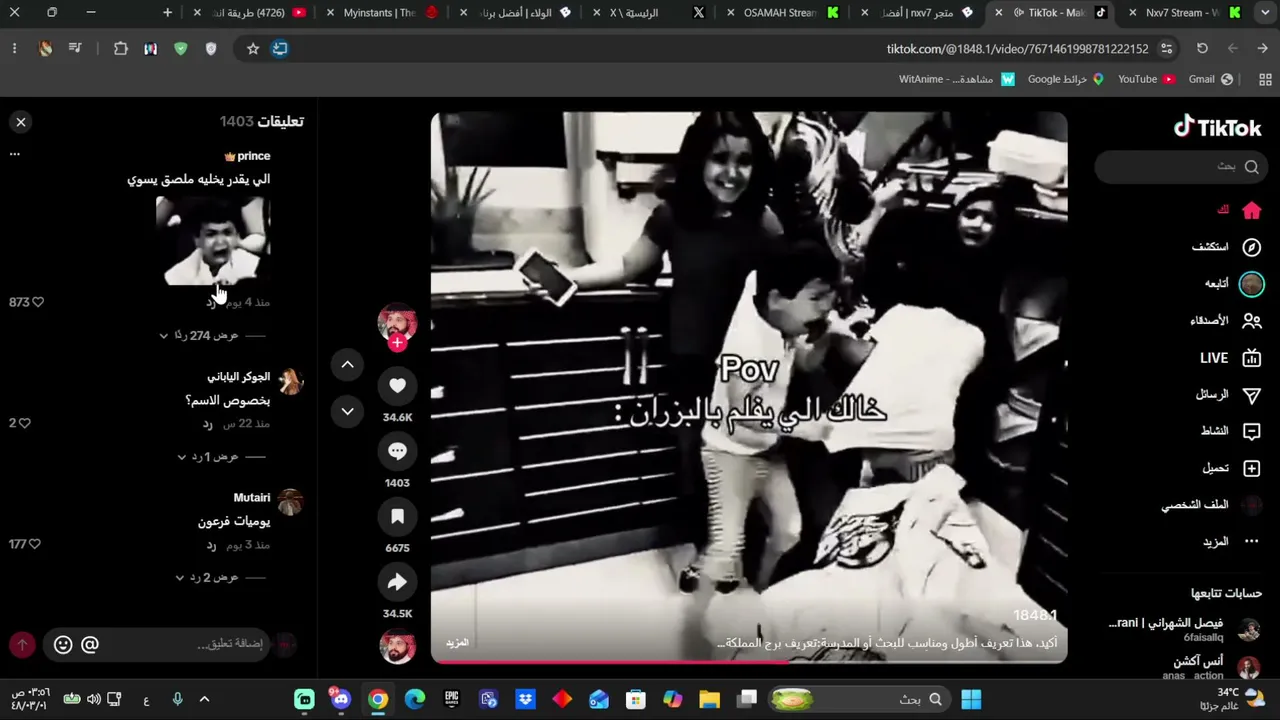1280x720 pixels.
Task: Reply to the comment بخصوص الاسم؟
Action: point(208,424)
